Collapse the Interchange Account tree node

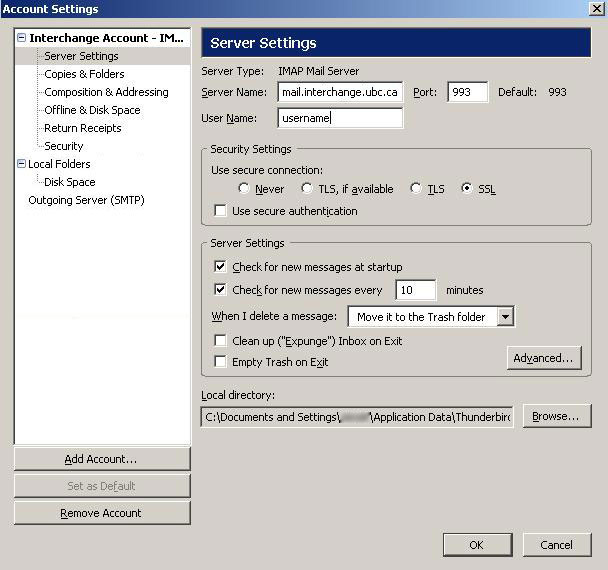[x=22, y=38]
